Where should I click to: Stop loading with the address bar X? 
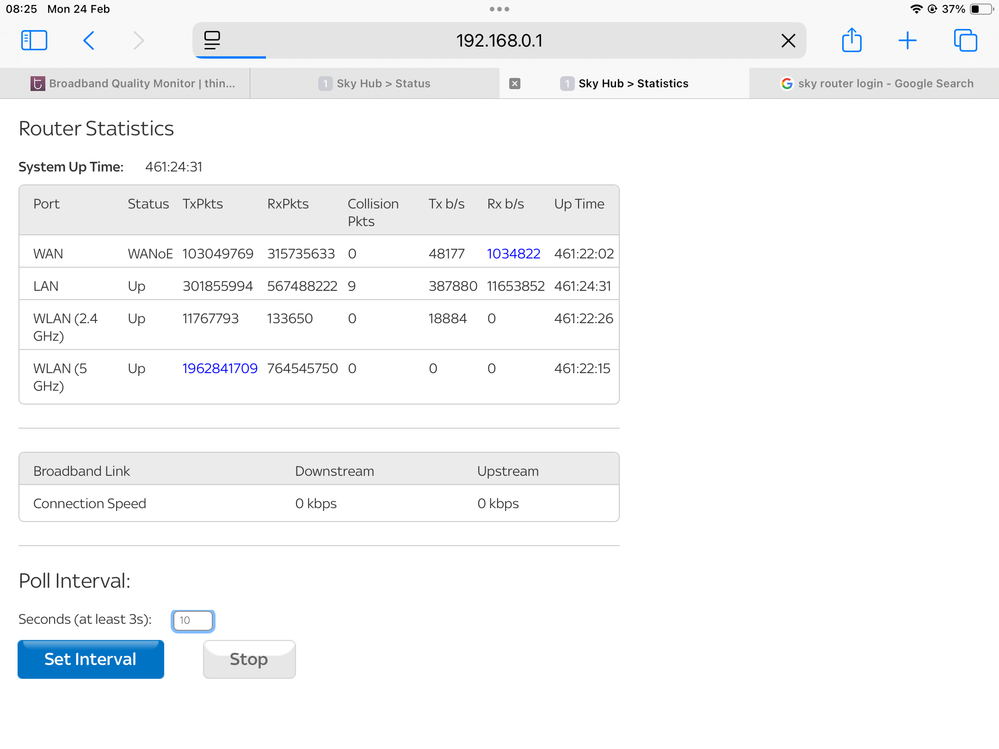pos(788,41)
